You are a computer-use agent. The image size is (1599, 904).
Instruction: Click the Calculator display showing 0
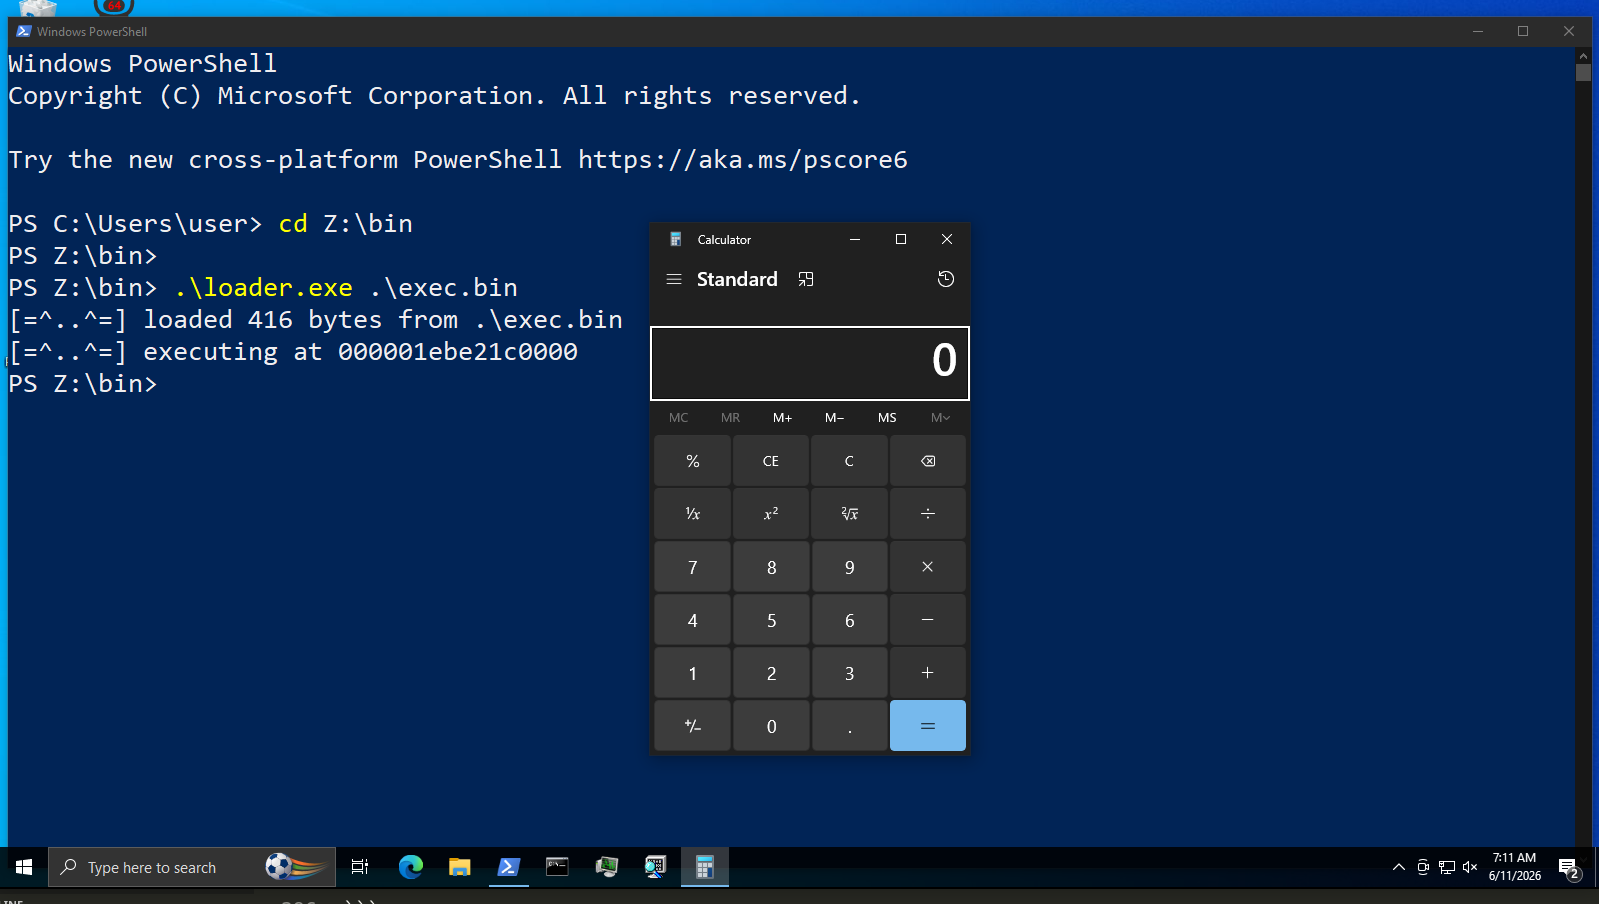(x=810, y=362)
